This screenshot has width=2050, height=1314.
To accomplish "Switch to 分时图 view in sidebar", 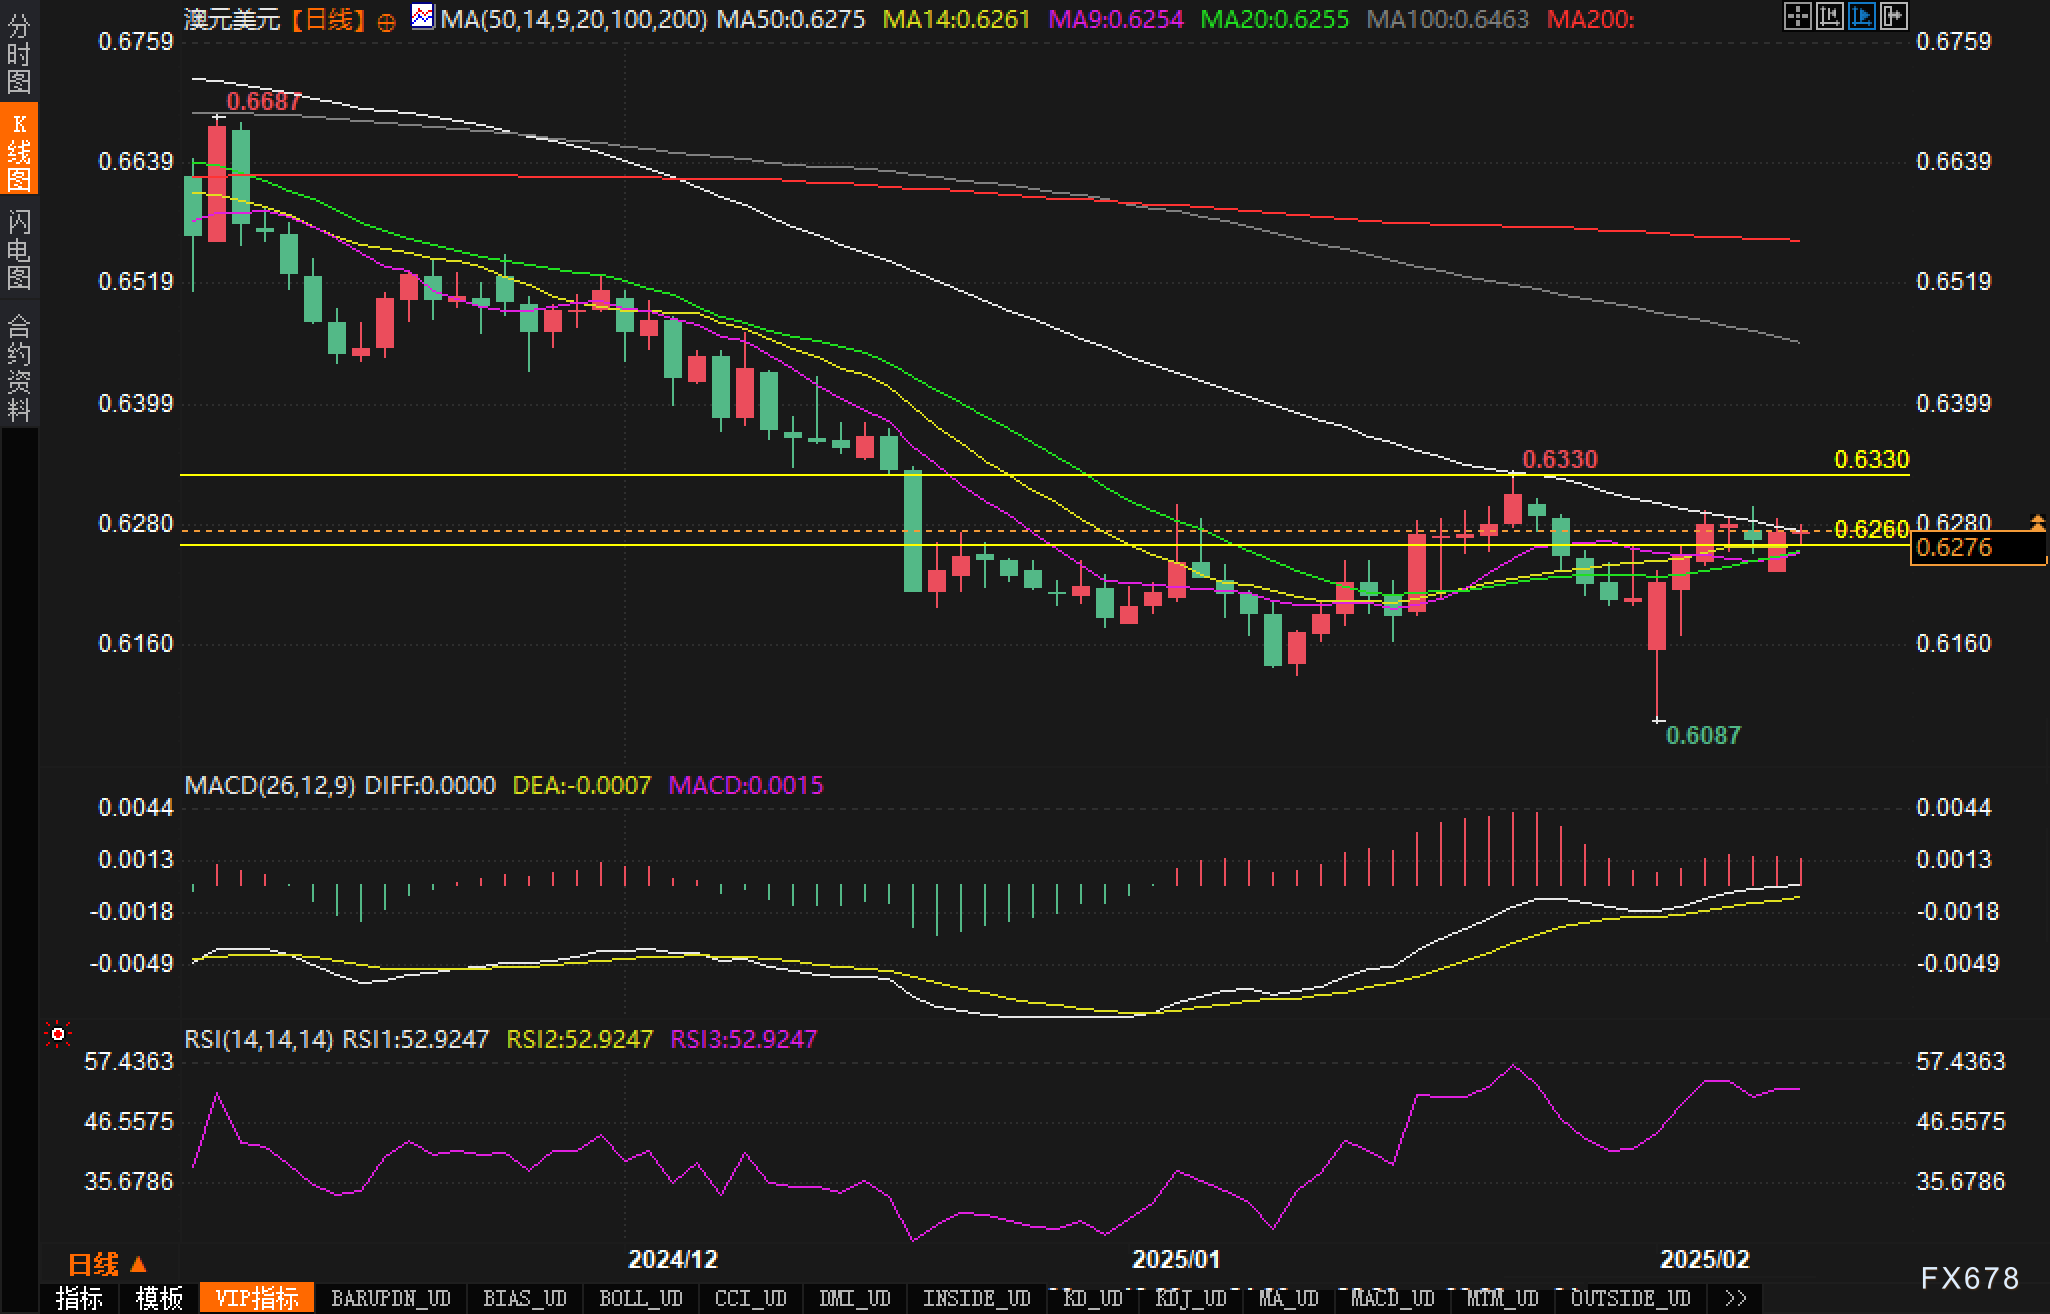I will (19, 53).
